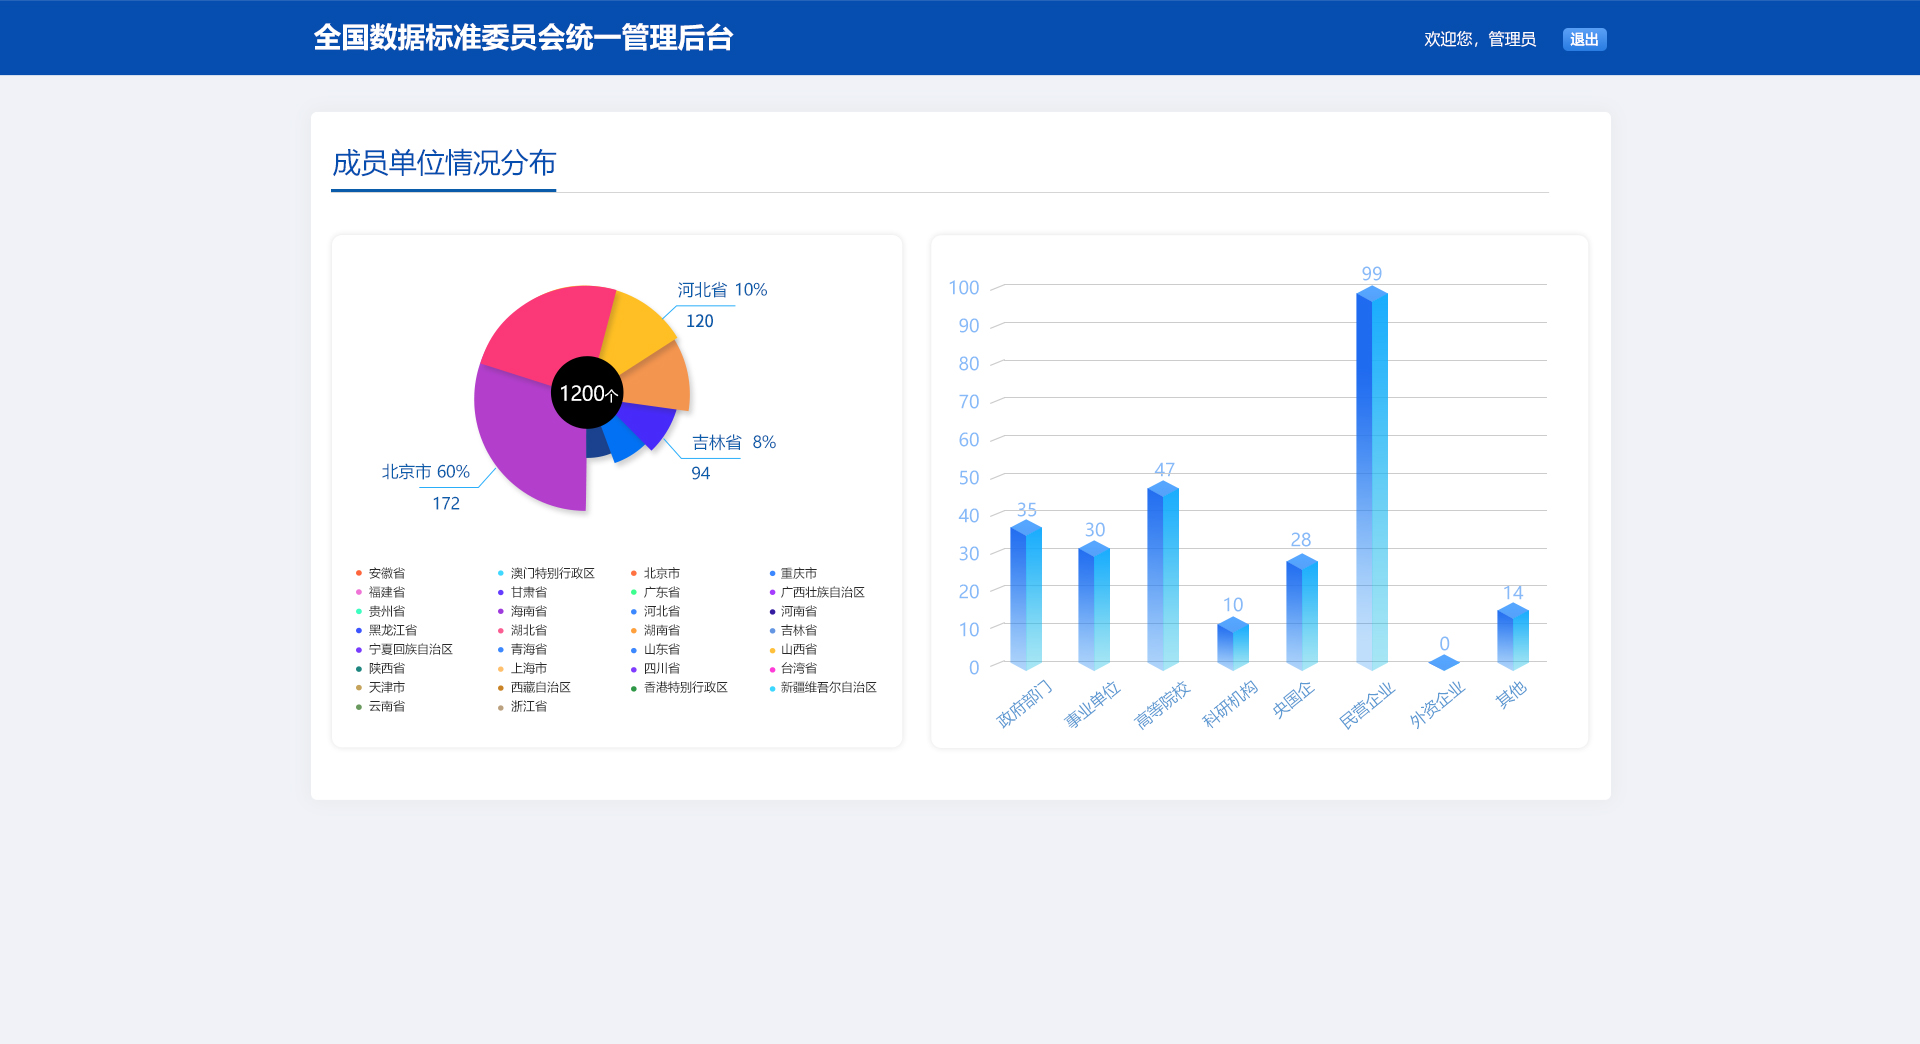Click the 其他 bar showing 14
The image size is (1920, 1044).
(1512, 637)
